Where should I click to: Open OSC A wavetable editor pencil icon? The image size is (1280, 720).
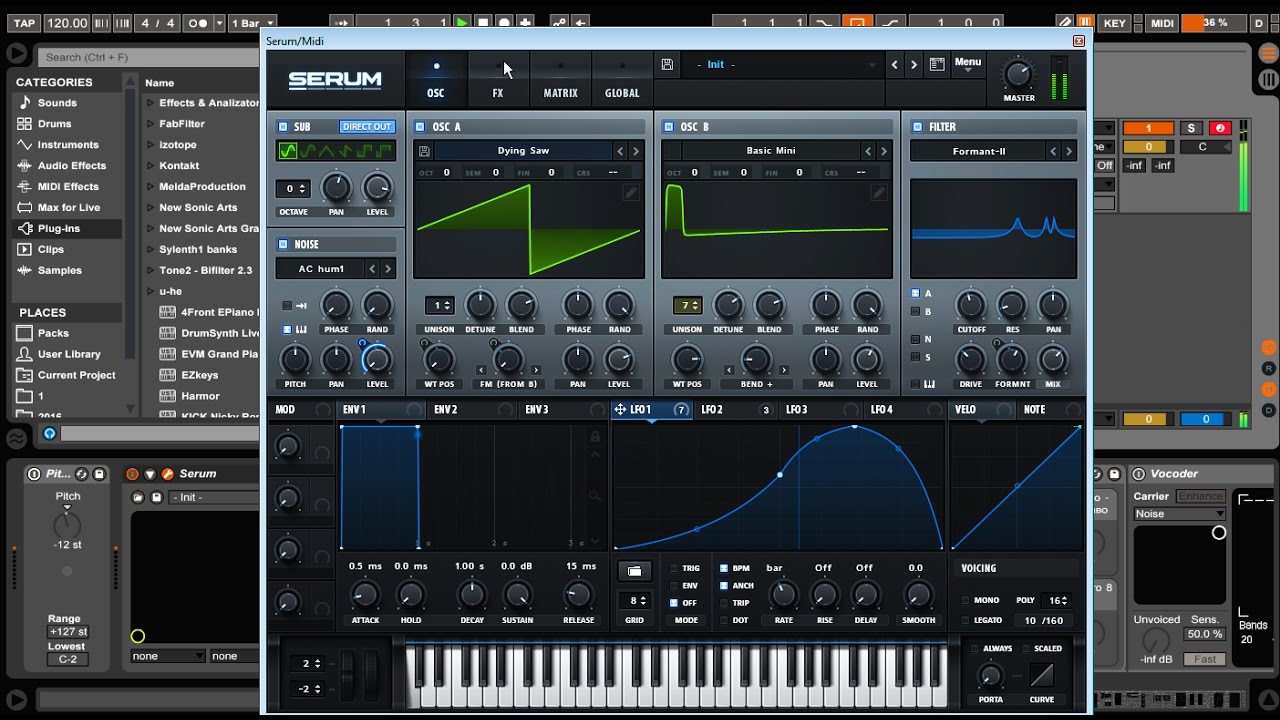point(630,192)
